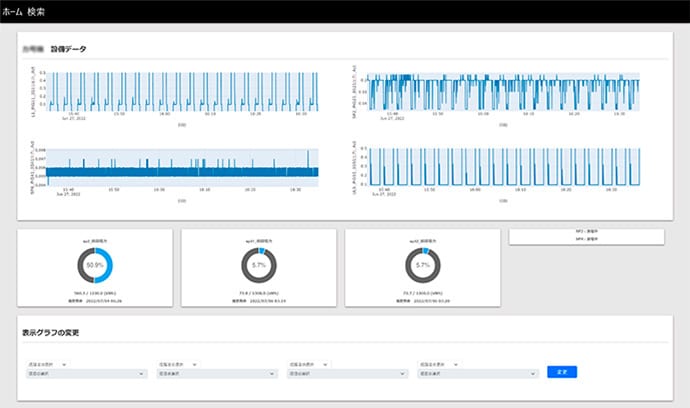Expand the fourth small dropdown in the graph settings
Viewport: 690px width, 408px height.
(x=436, y=364)
